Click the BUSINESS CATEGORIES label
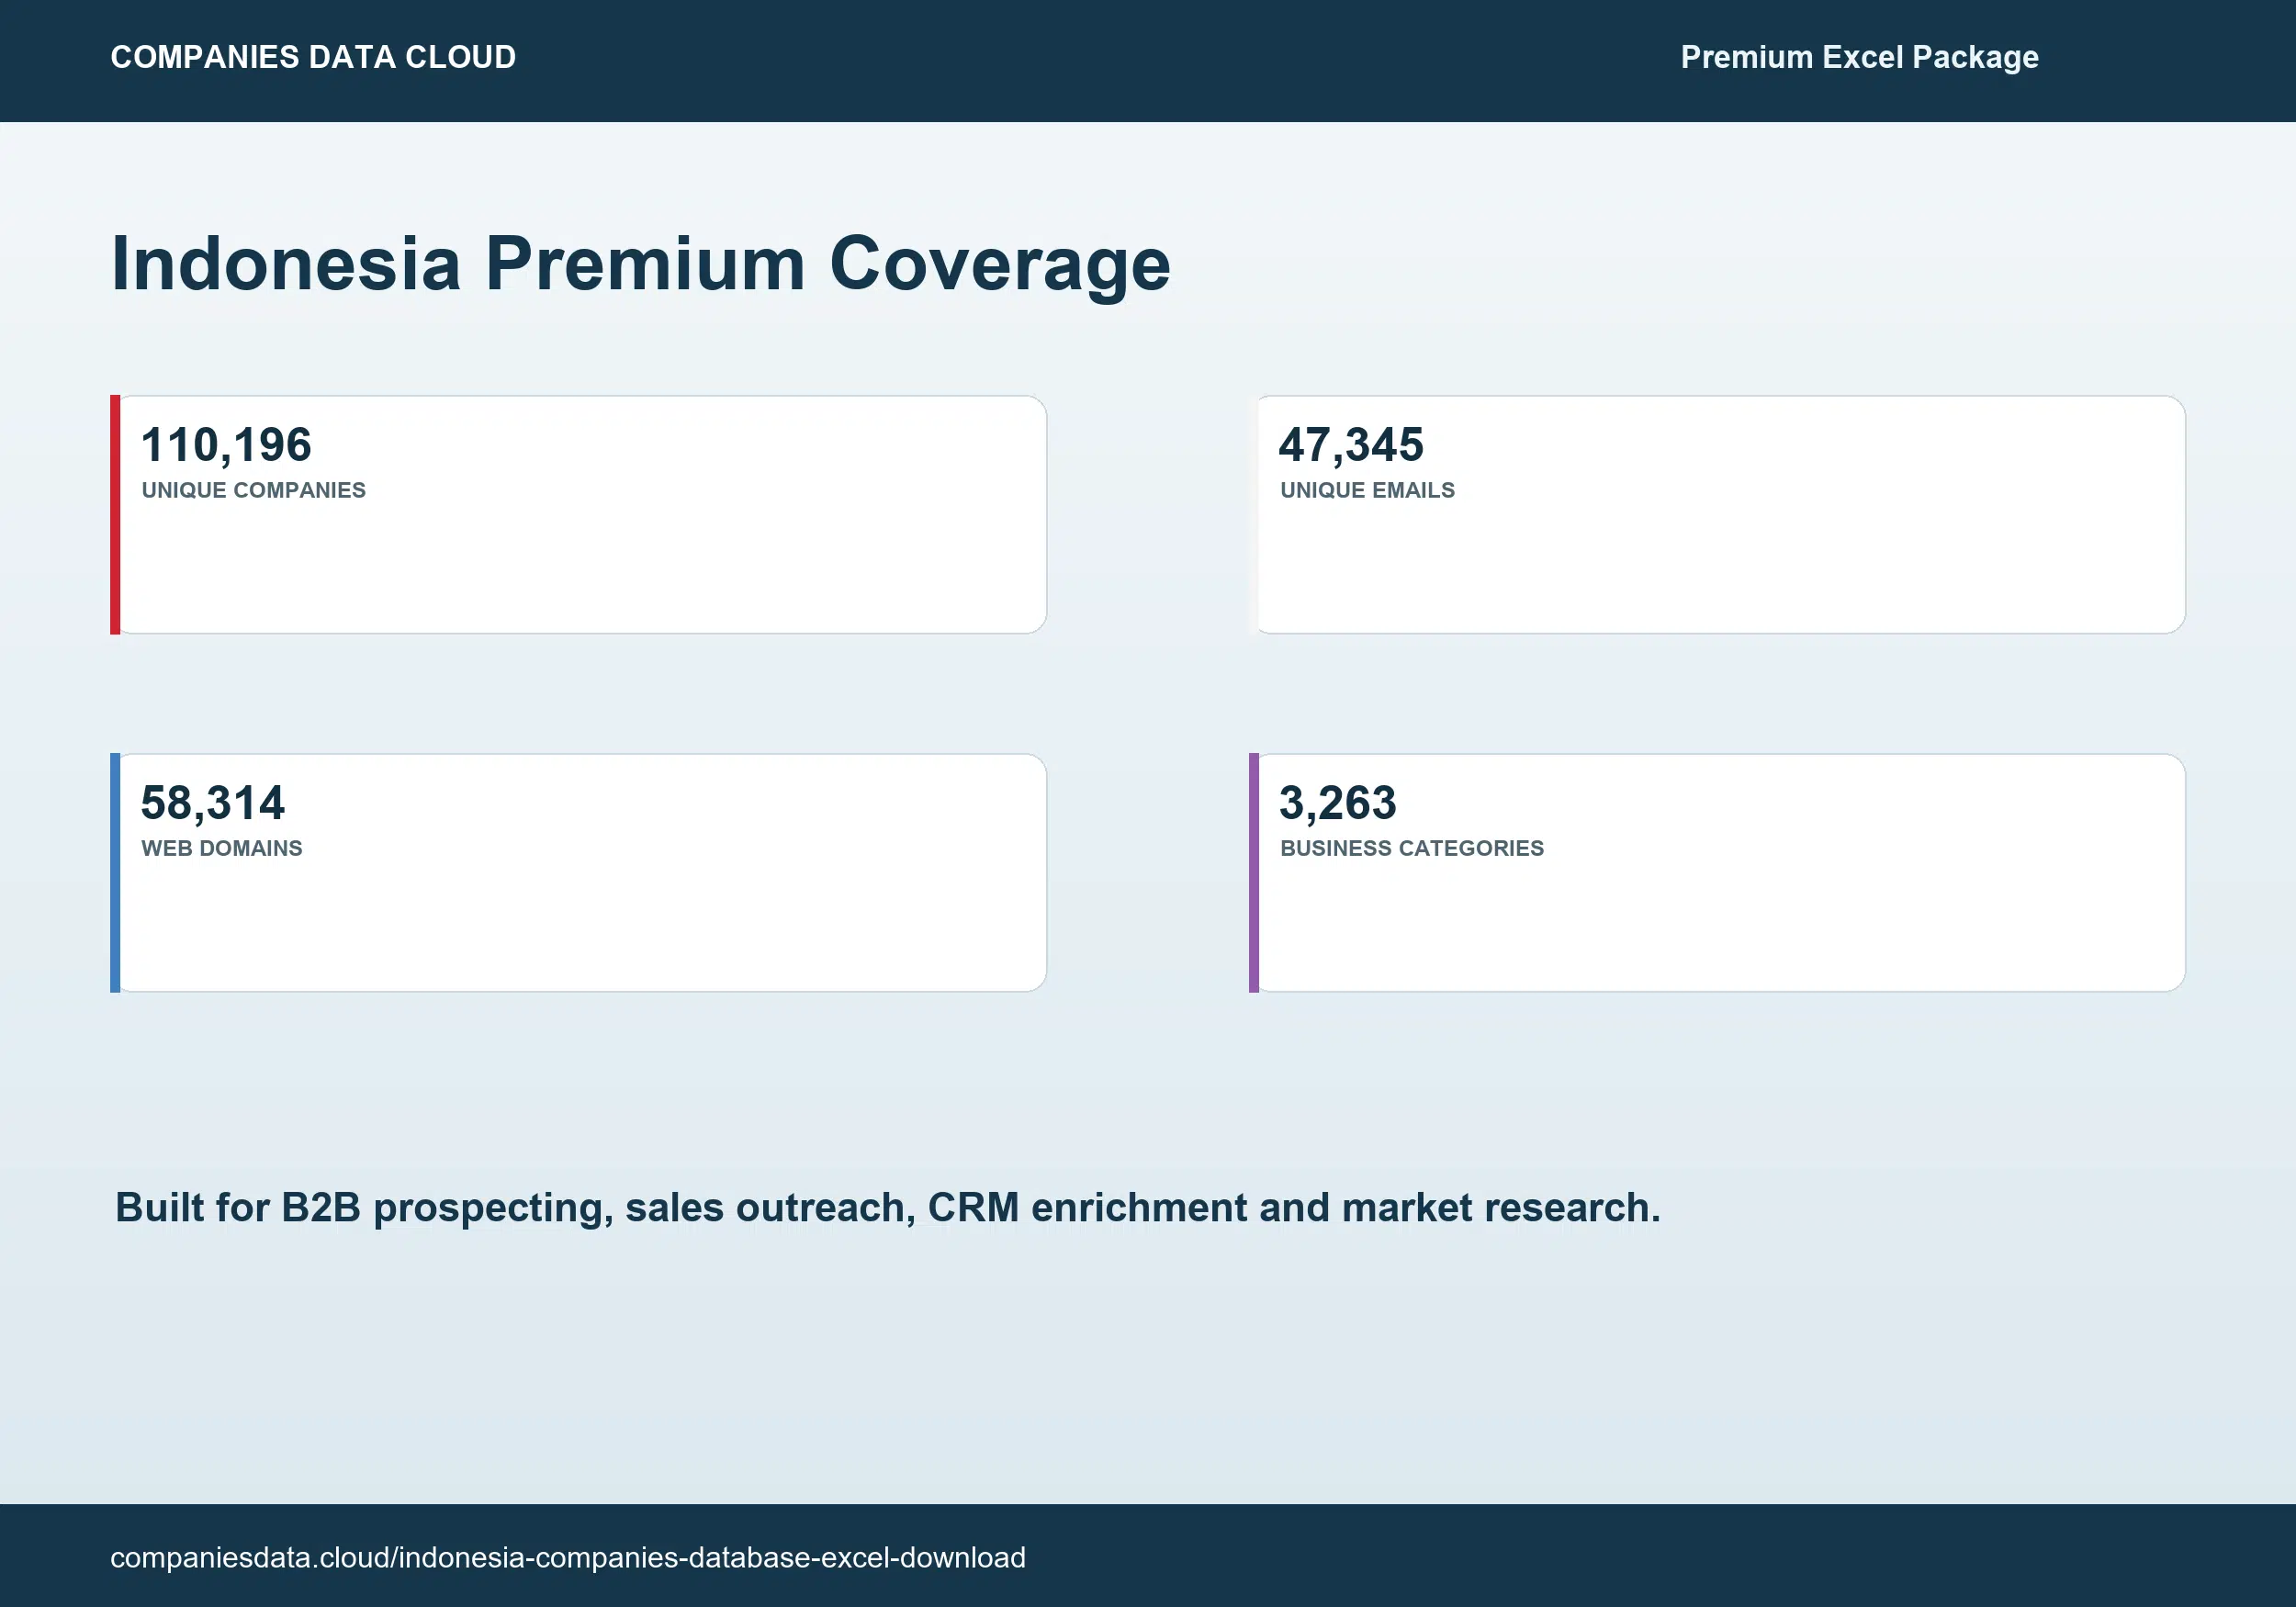This screenshot has width=2296, height=1607. click(x=1412, y=848)
